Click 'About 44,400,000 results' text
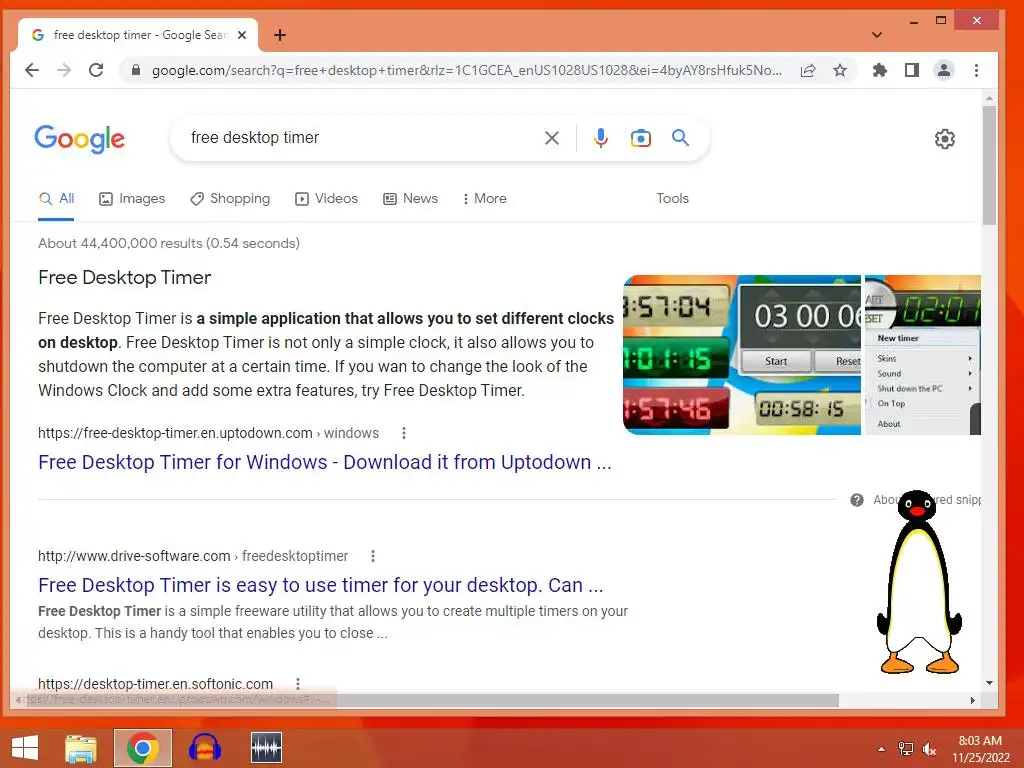1024x768 pixels. click(x=168, y=244)
